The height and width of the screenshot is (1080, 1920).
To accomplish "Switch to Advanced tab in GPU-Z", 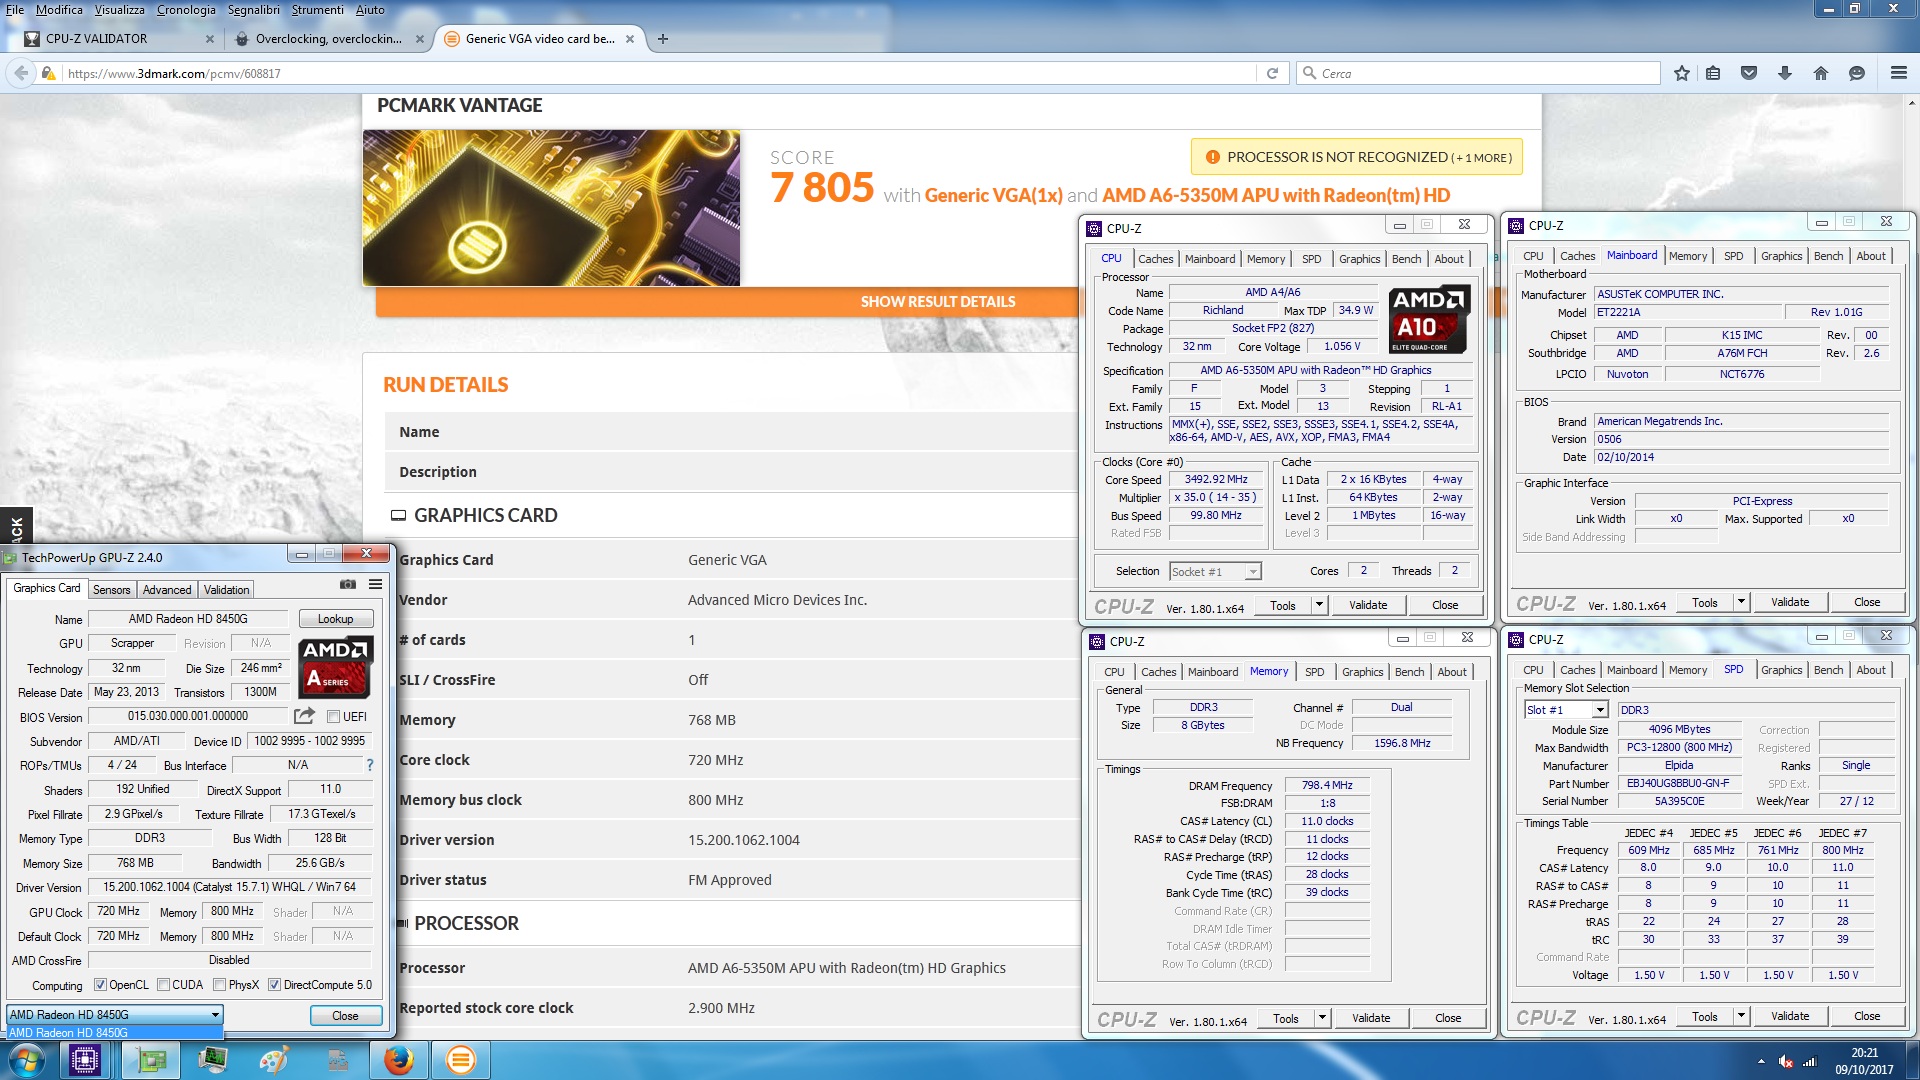I will click(x=166, y=590).
